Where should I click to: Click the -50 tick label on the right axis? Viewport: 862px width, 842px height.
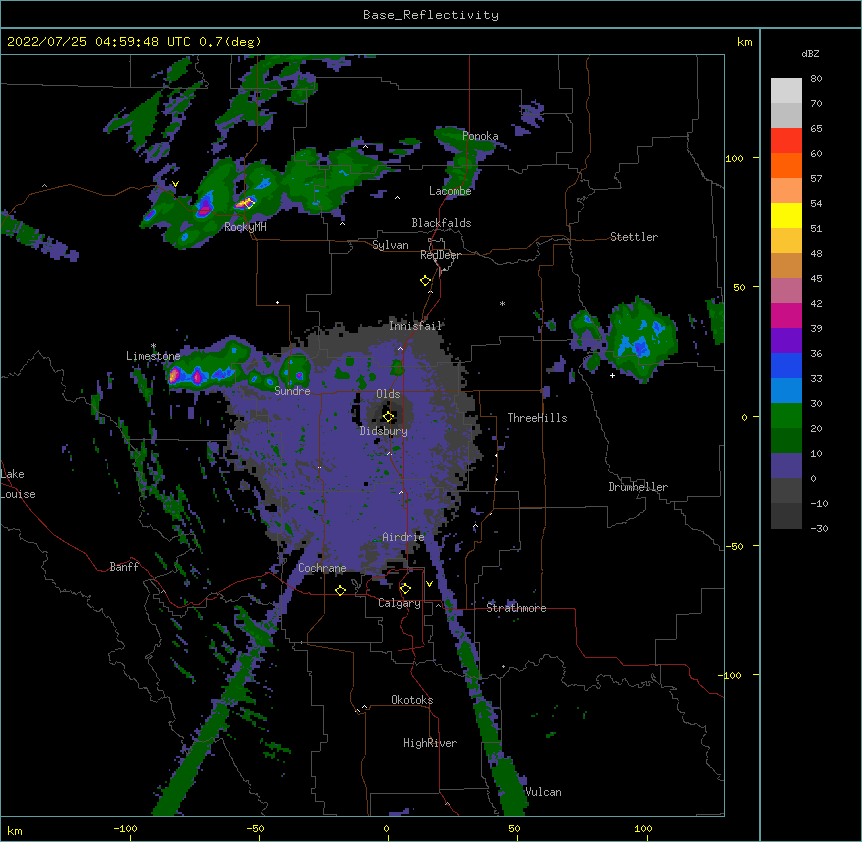[734, 546]
